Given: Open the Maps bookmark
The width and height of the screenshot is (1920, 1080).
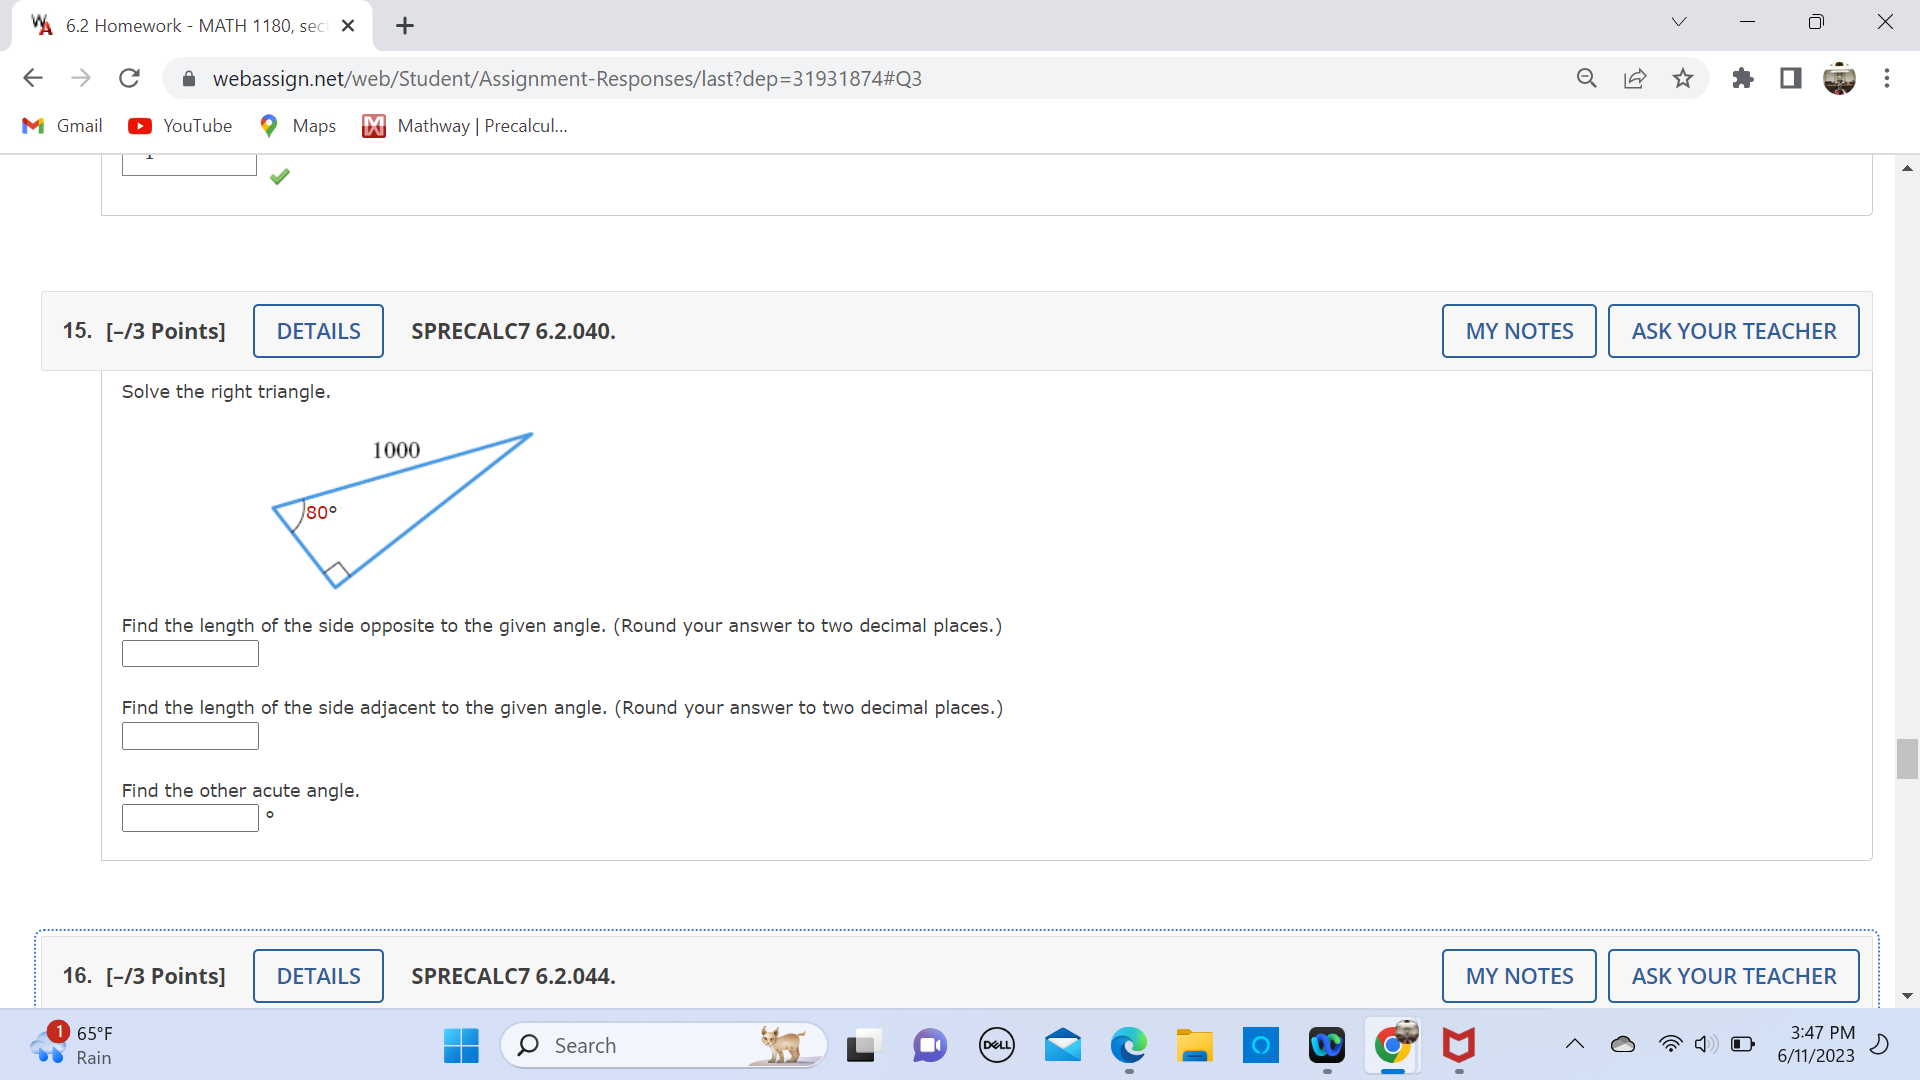Looking at the screenshot, I should [296, 125].
